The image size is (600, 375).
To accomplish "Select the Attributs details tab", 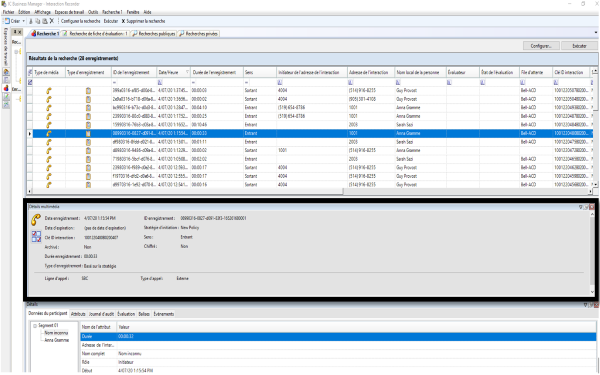I will (78, 314).
